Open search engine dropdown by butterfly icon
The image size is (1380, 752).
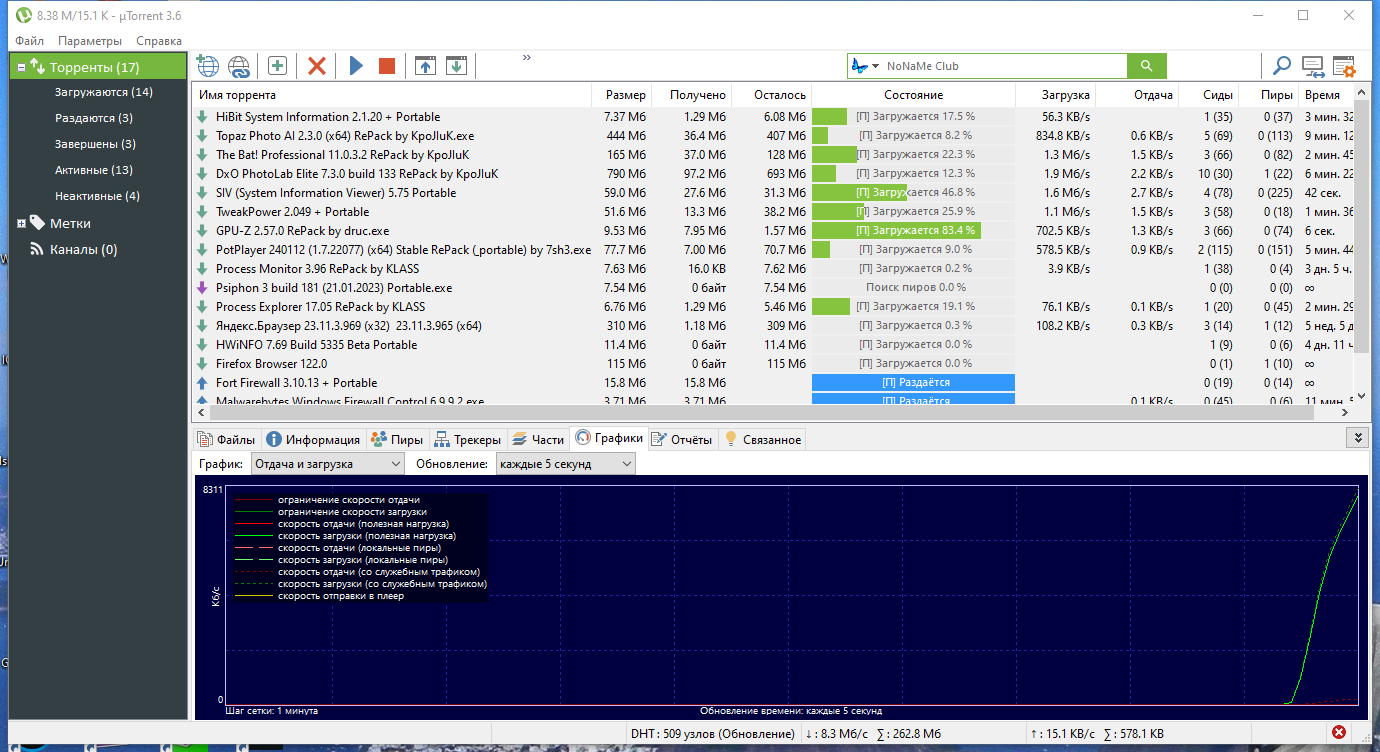(x=865, y=66)
